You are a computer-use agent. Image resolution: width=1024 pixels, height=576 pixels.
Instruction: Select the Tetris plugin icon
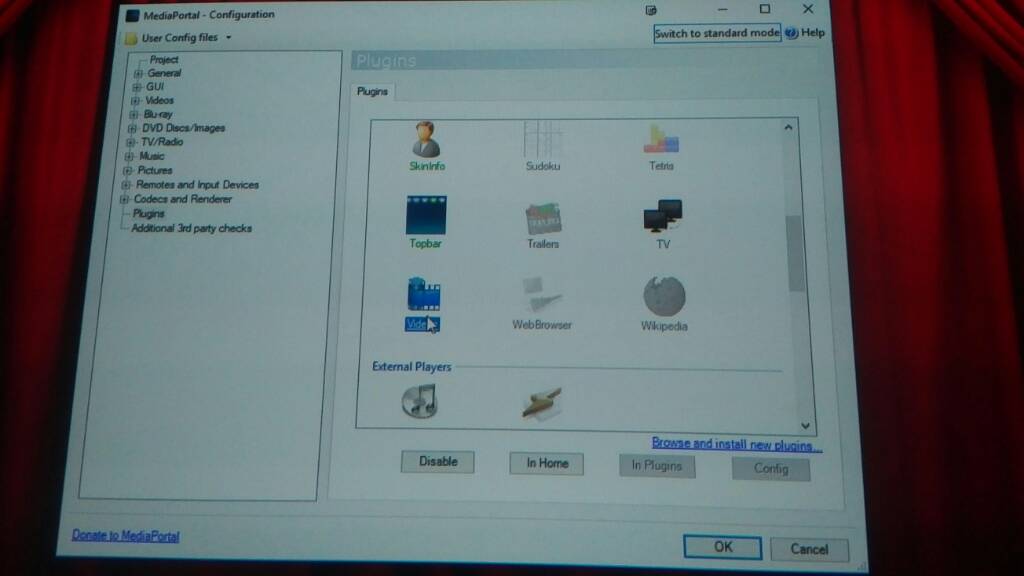coord(661,139)
